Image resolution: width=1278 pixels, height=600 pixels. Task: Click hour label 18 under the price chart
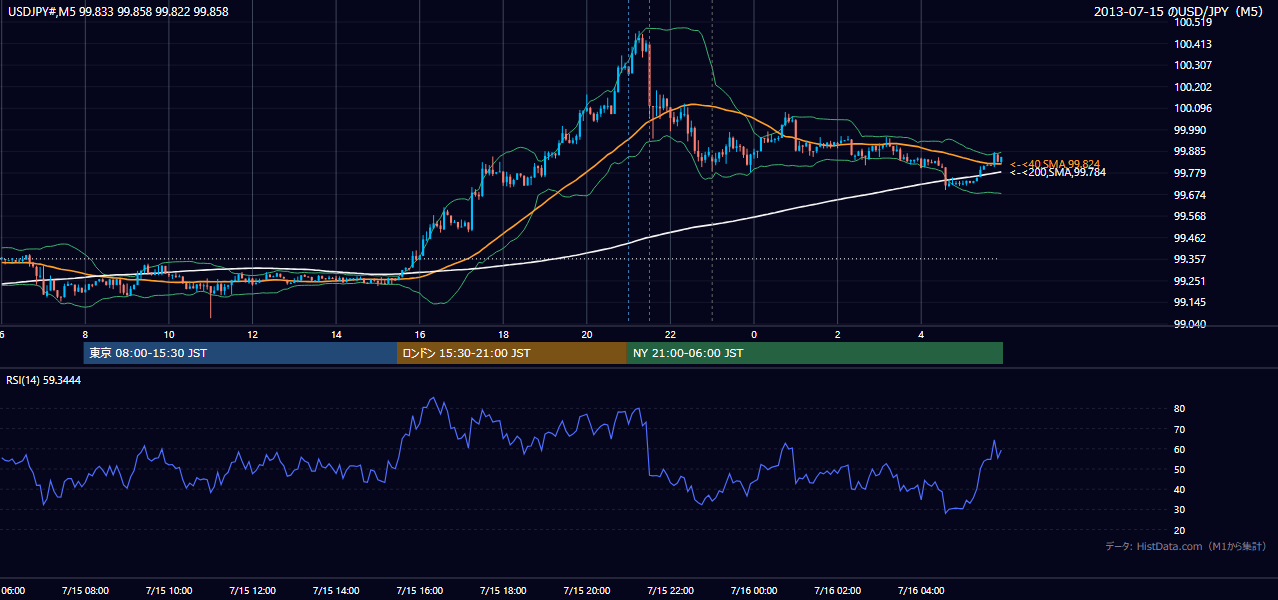tap(503, 334)
